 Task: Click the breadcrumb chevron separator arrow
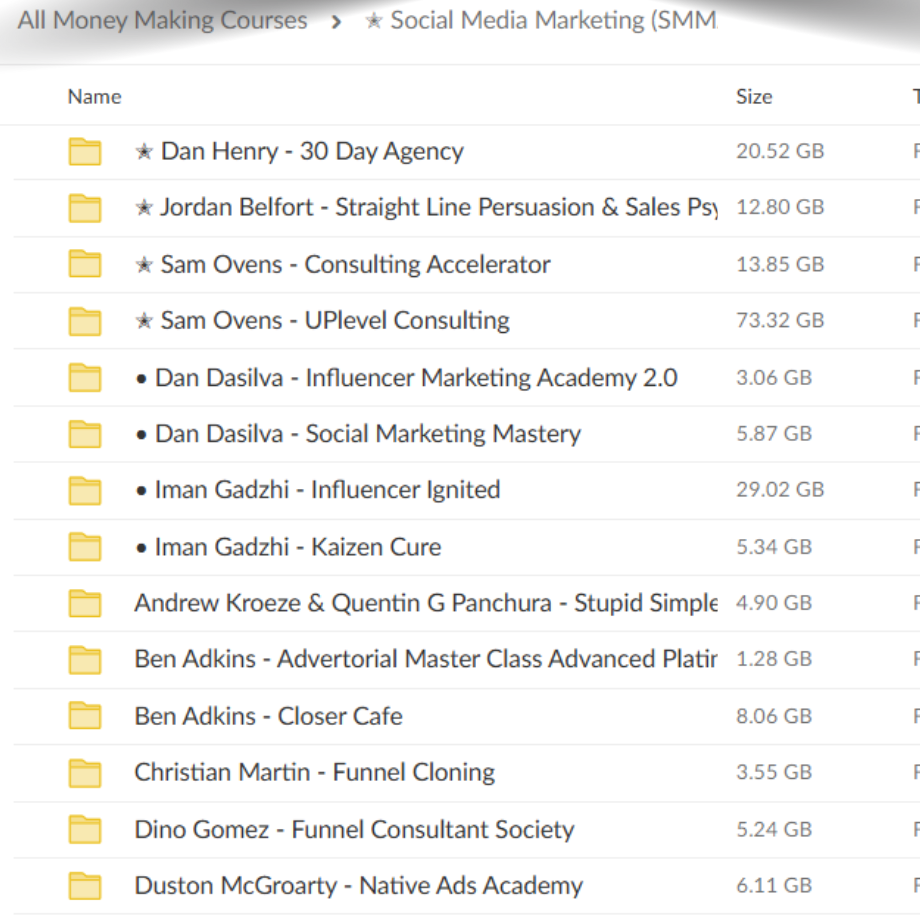pos(336,22)
